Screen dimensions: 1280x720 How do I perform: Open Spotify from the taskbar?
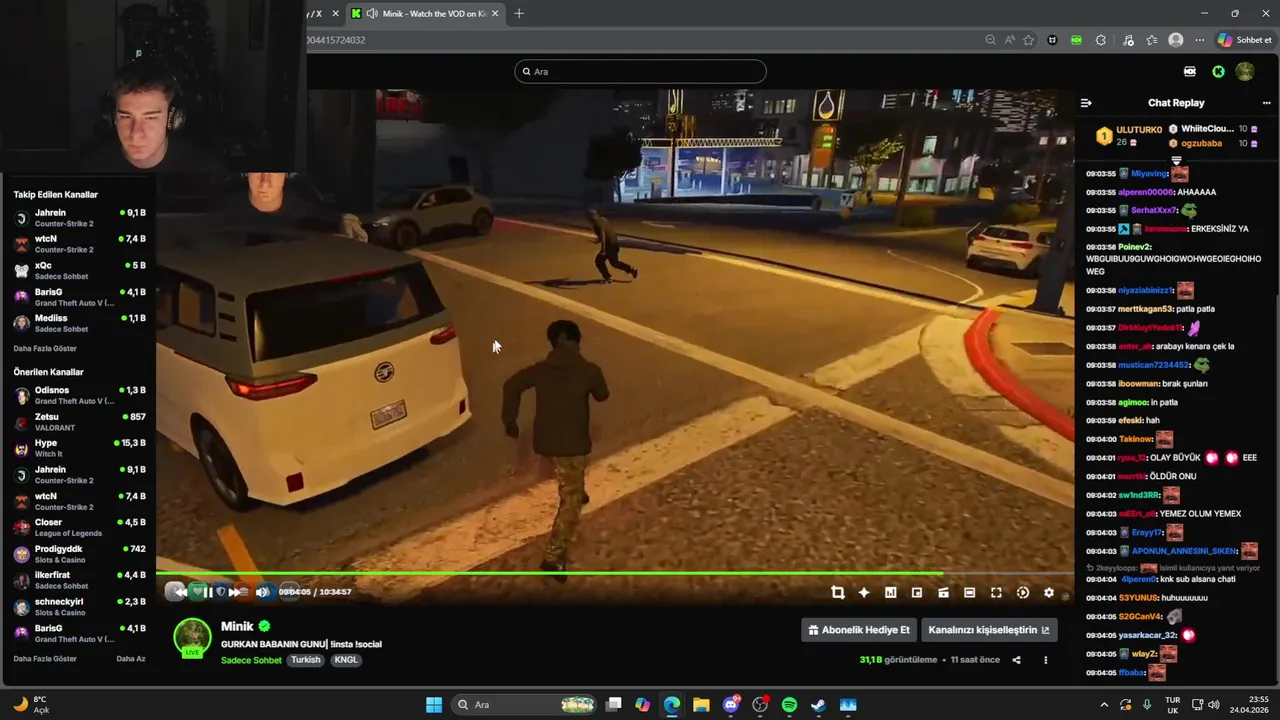(x=789, y=705)
